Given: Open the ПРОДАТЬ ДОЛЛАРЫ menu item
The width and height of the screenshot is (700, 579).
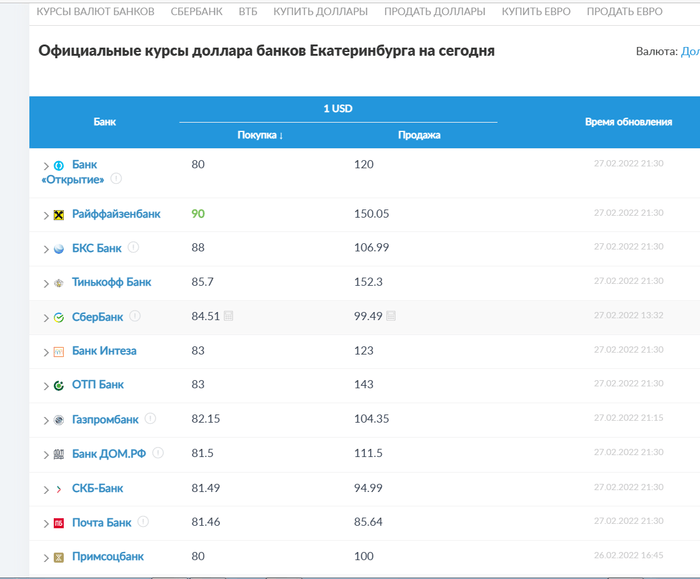Looking at the screenshot, I should coord(435,12).
